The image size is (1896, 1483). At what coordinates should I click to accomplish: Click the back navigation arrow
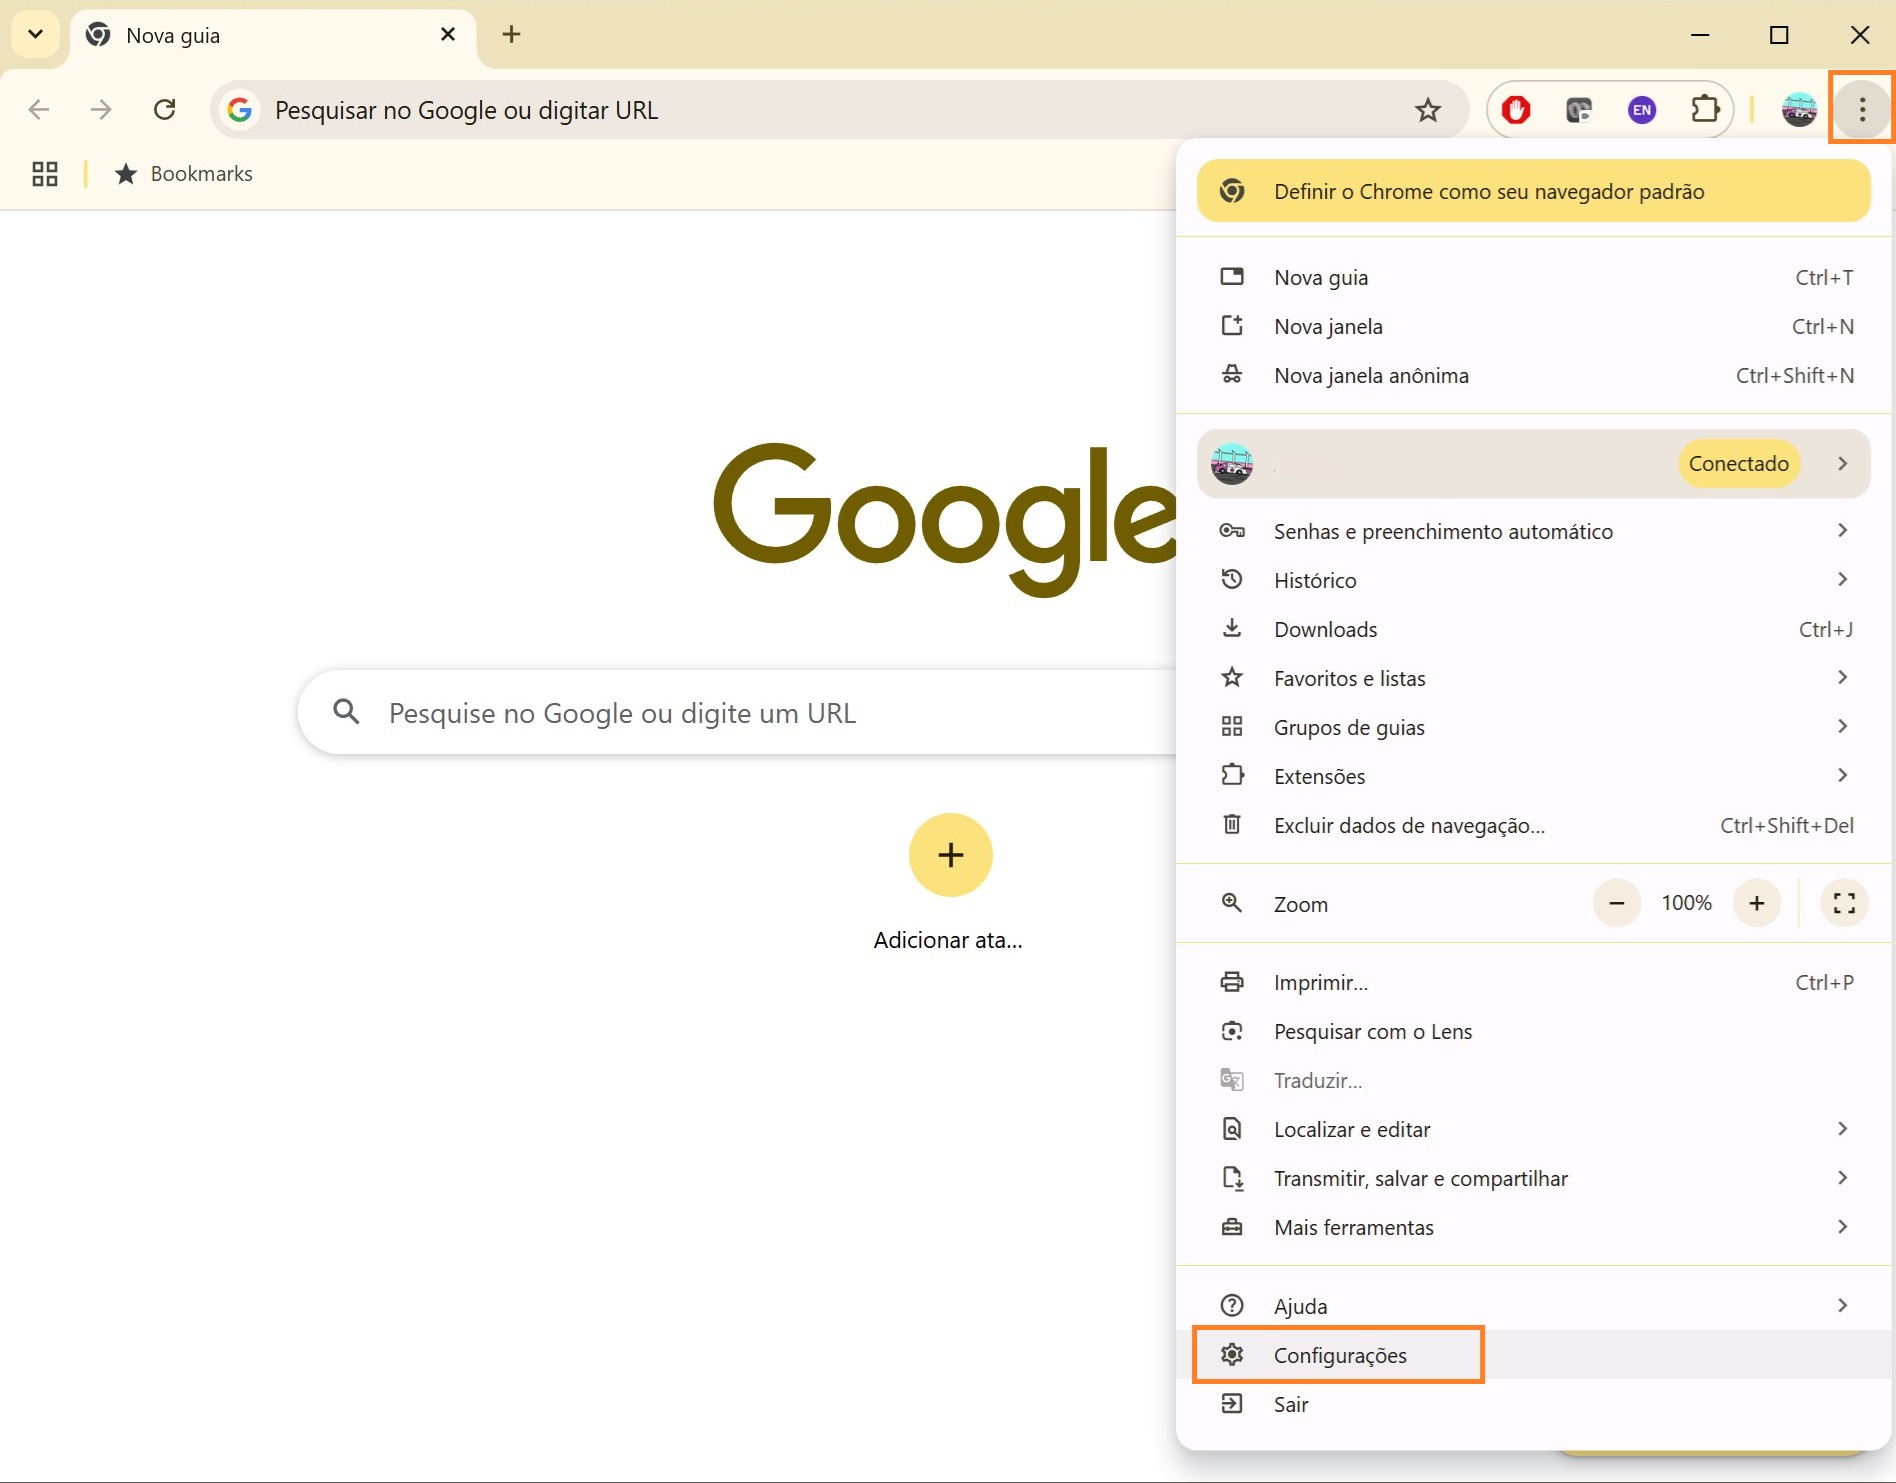(39, 110)
